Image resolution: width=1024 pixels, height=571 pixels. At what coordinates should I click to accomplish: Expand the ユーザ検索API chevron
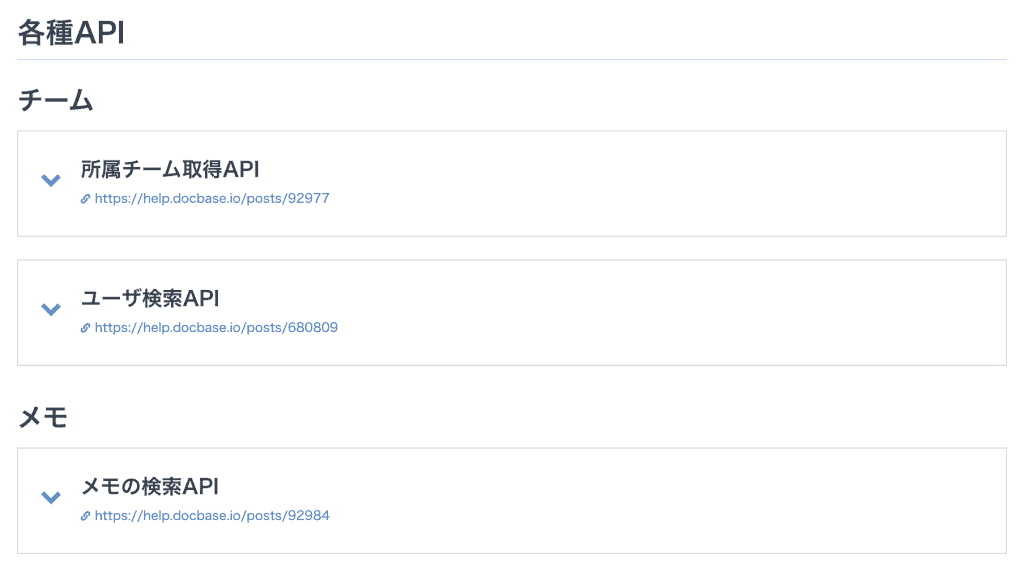[x=51, y=309]
